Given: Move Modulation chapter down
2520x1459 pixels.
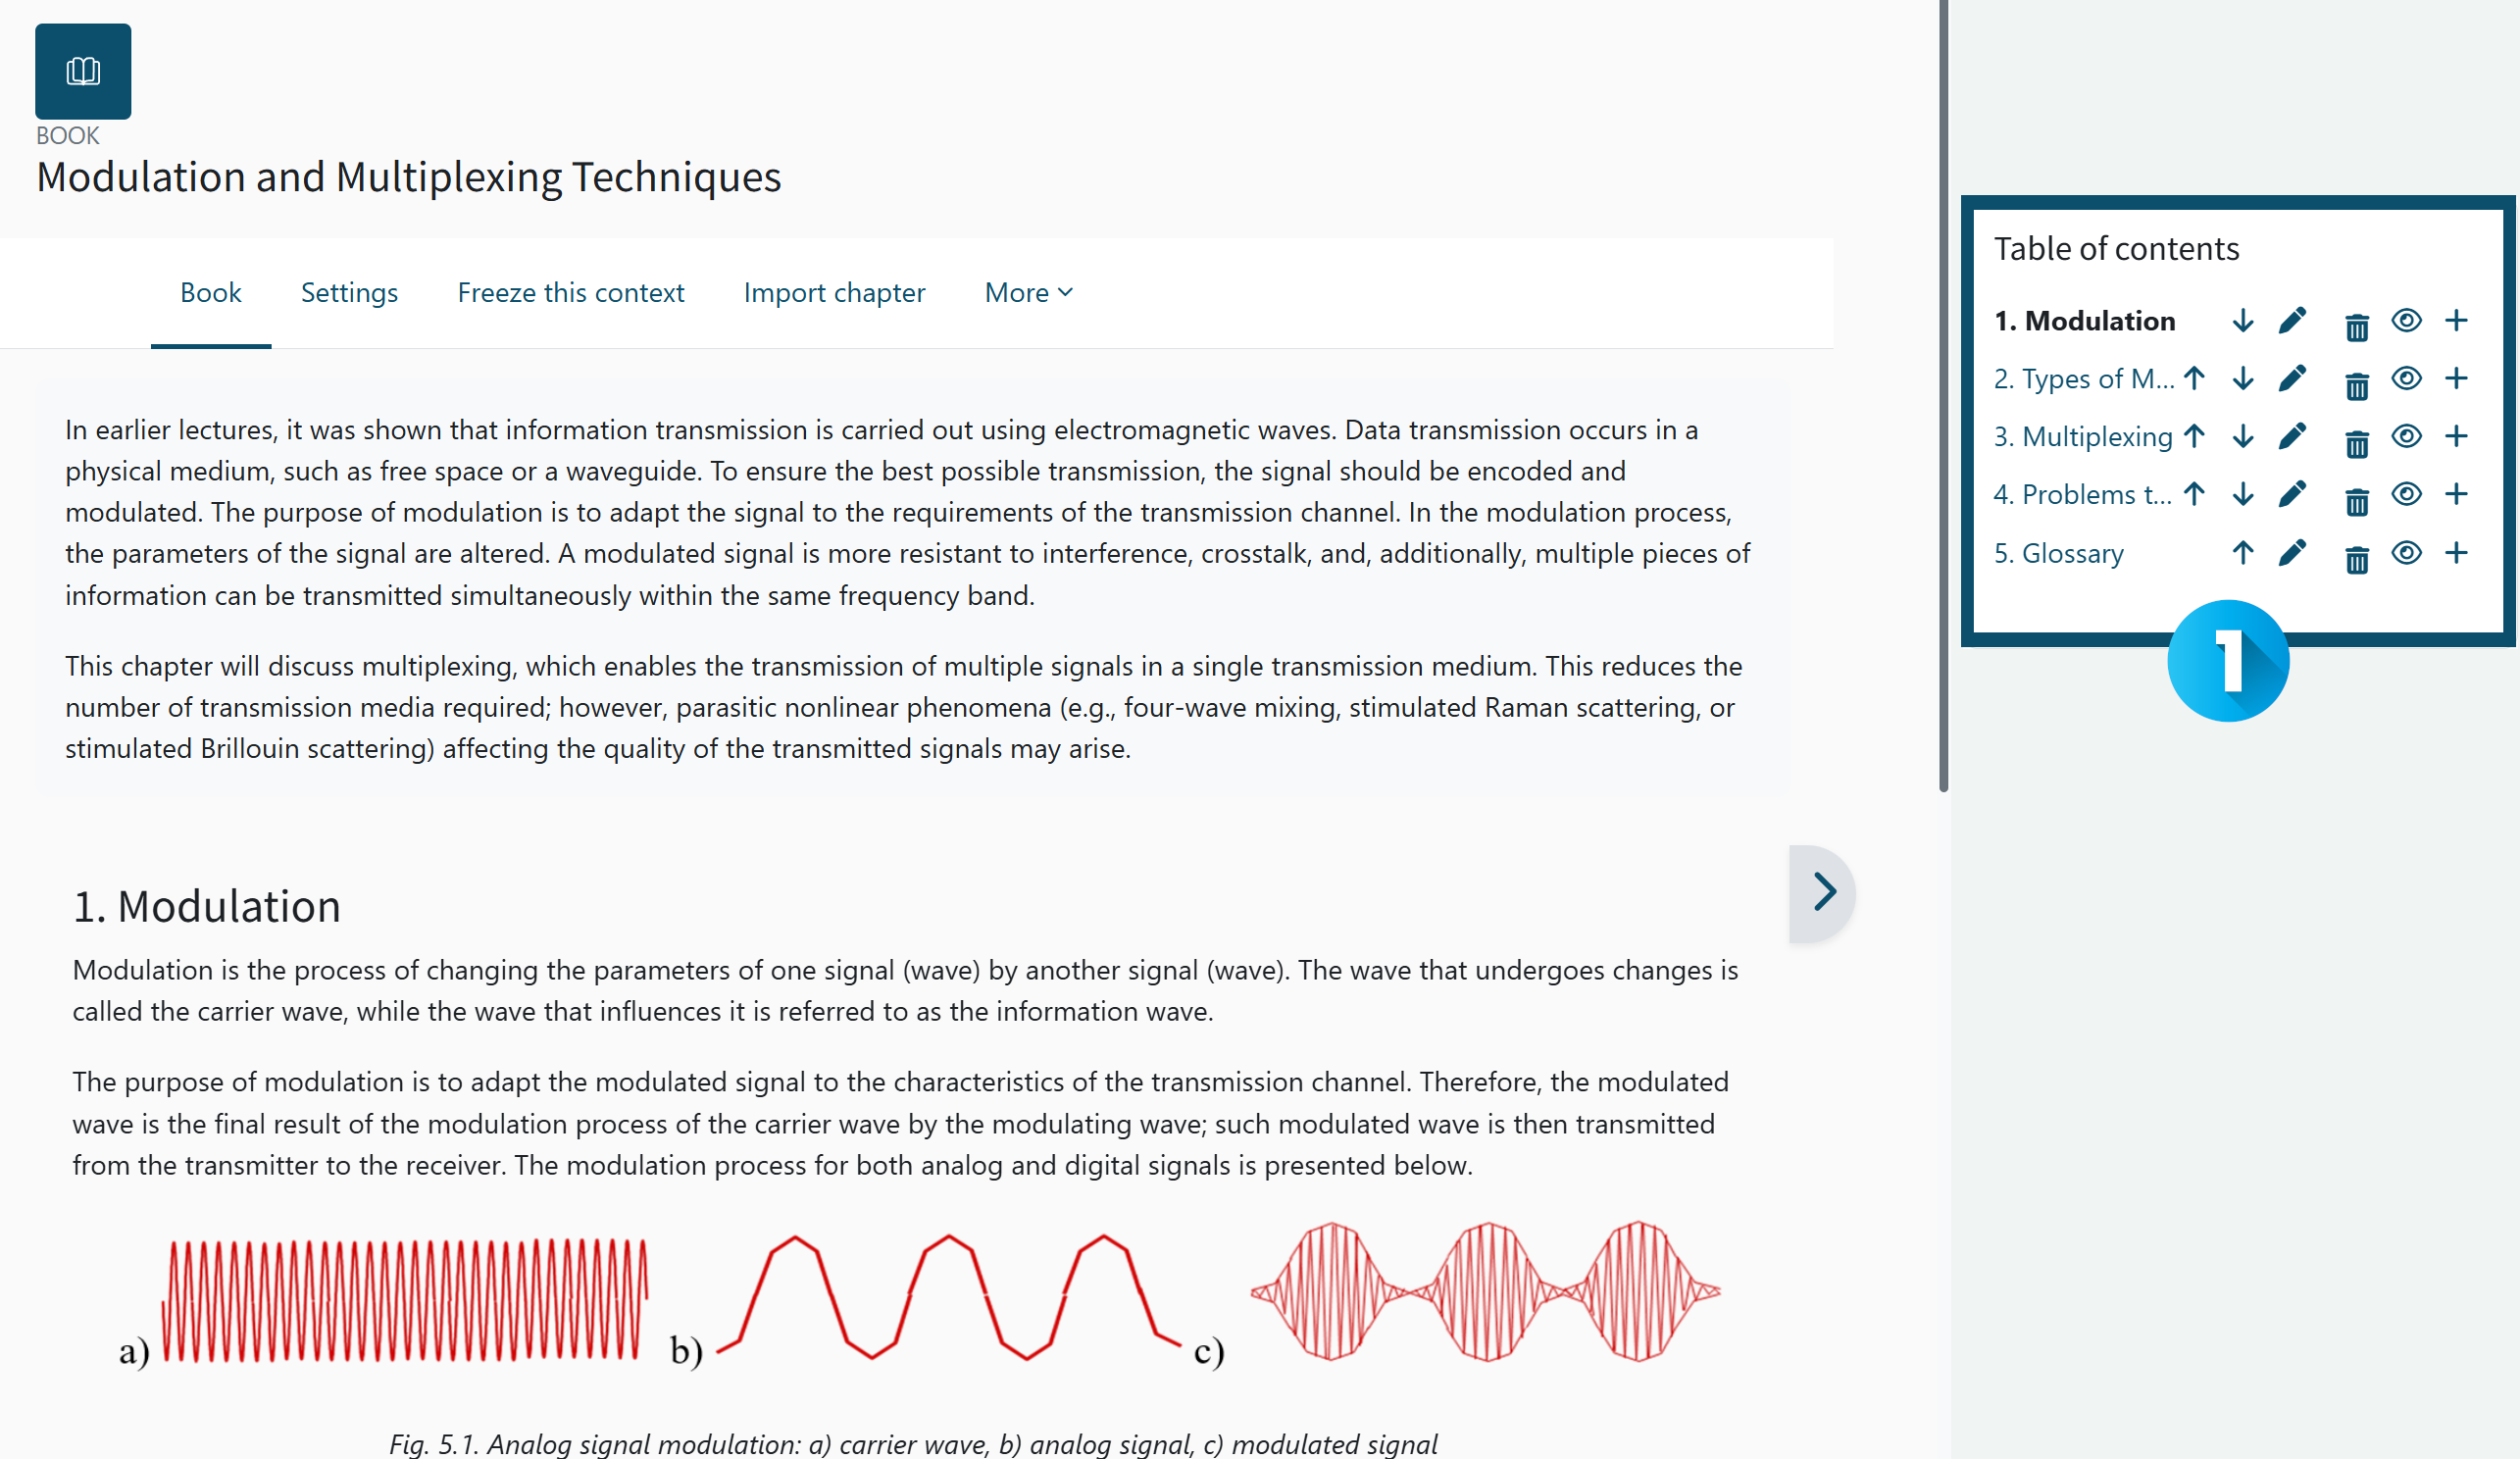Looking at the screenshot, I should 2243,321.
